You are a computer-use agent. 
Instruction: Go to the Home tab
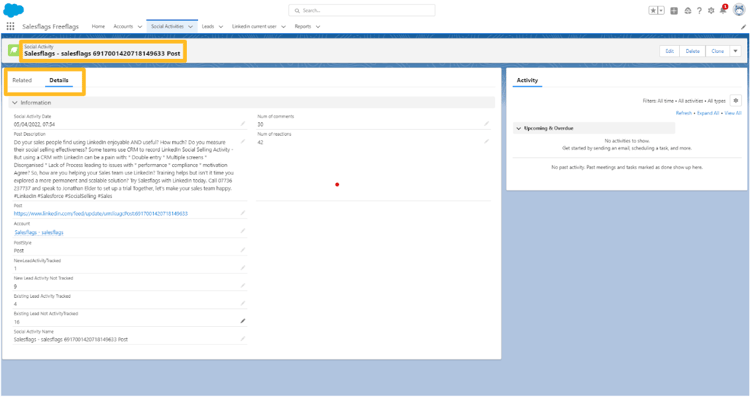coord(98,26)
